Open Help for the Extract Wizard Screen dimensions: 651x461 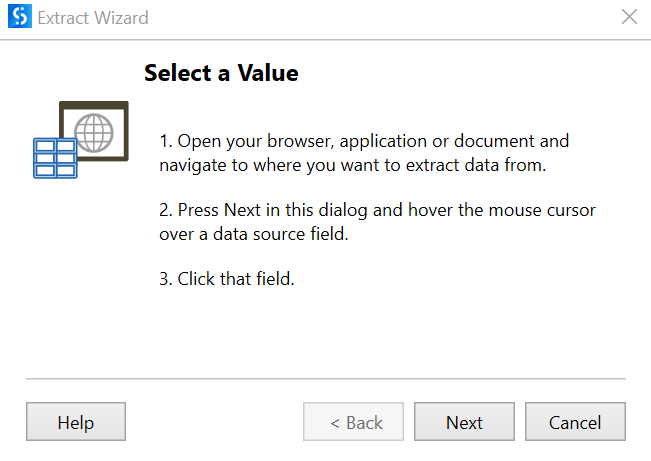click(76, 422)
